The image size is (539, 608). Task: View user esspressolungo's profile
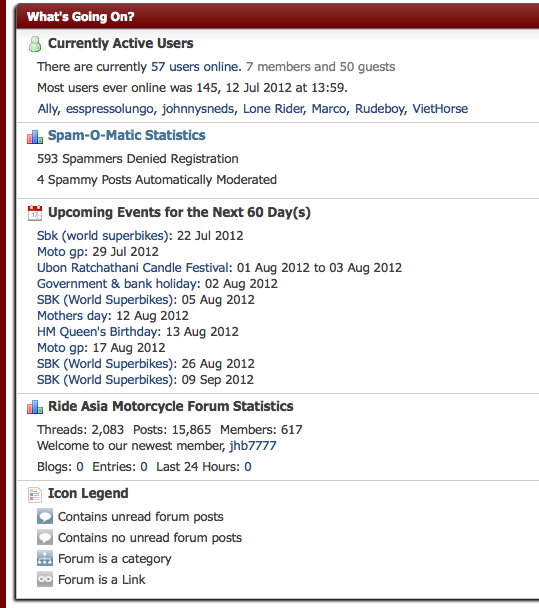tap(110, 109)
